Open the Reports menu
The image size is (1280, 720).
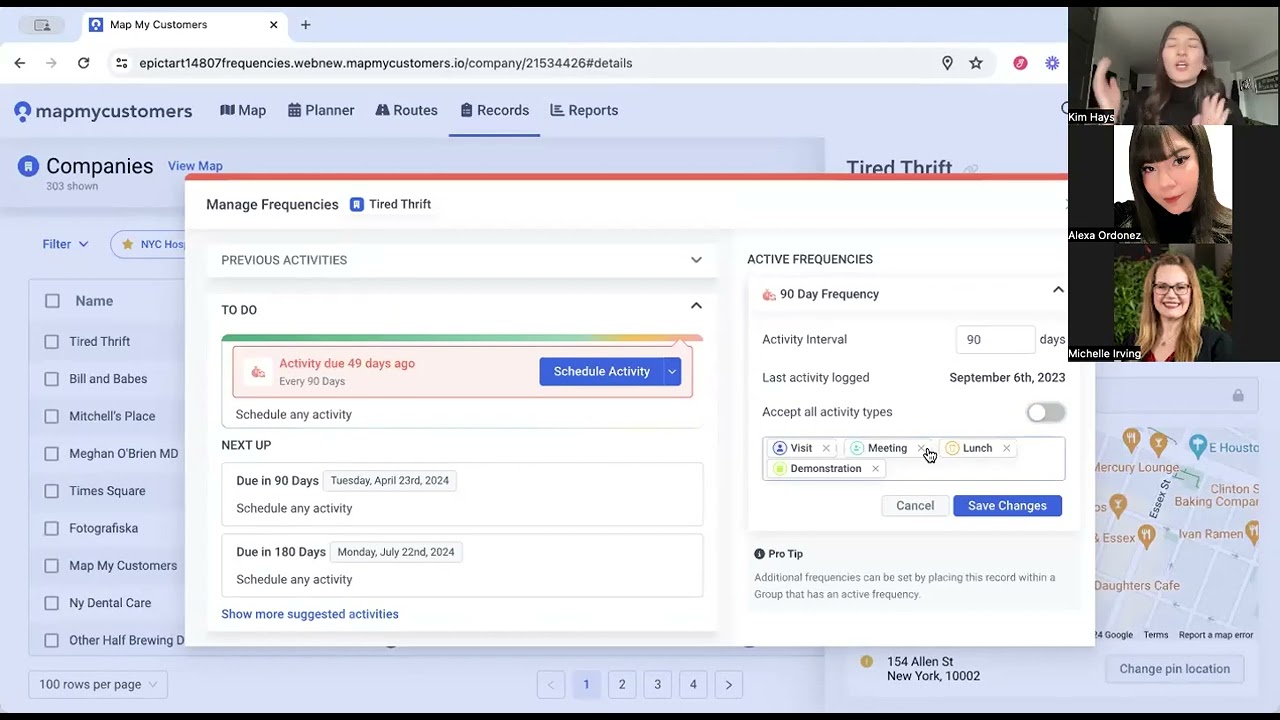click(584, 110)
